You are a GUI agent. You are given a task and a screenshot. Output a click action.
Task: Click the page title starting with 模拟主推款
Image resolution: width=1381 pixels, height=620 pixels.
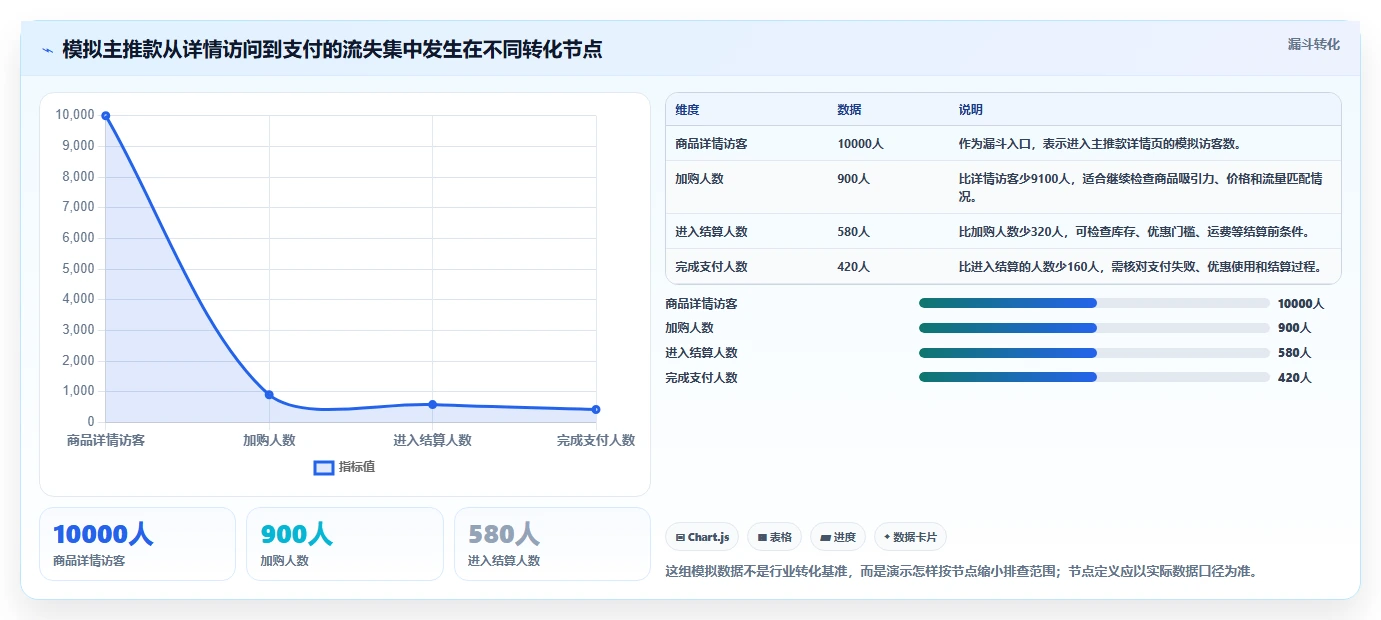(332, 49)
